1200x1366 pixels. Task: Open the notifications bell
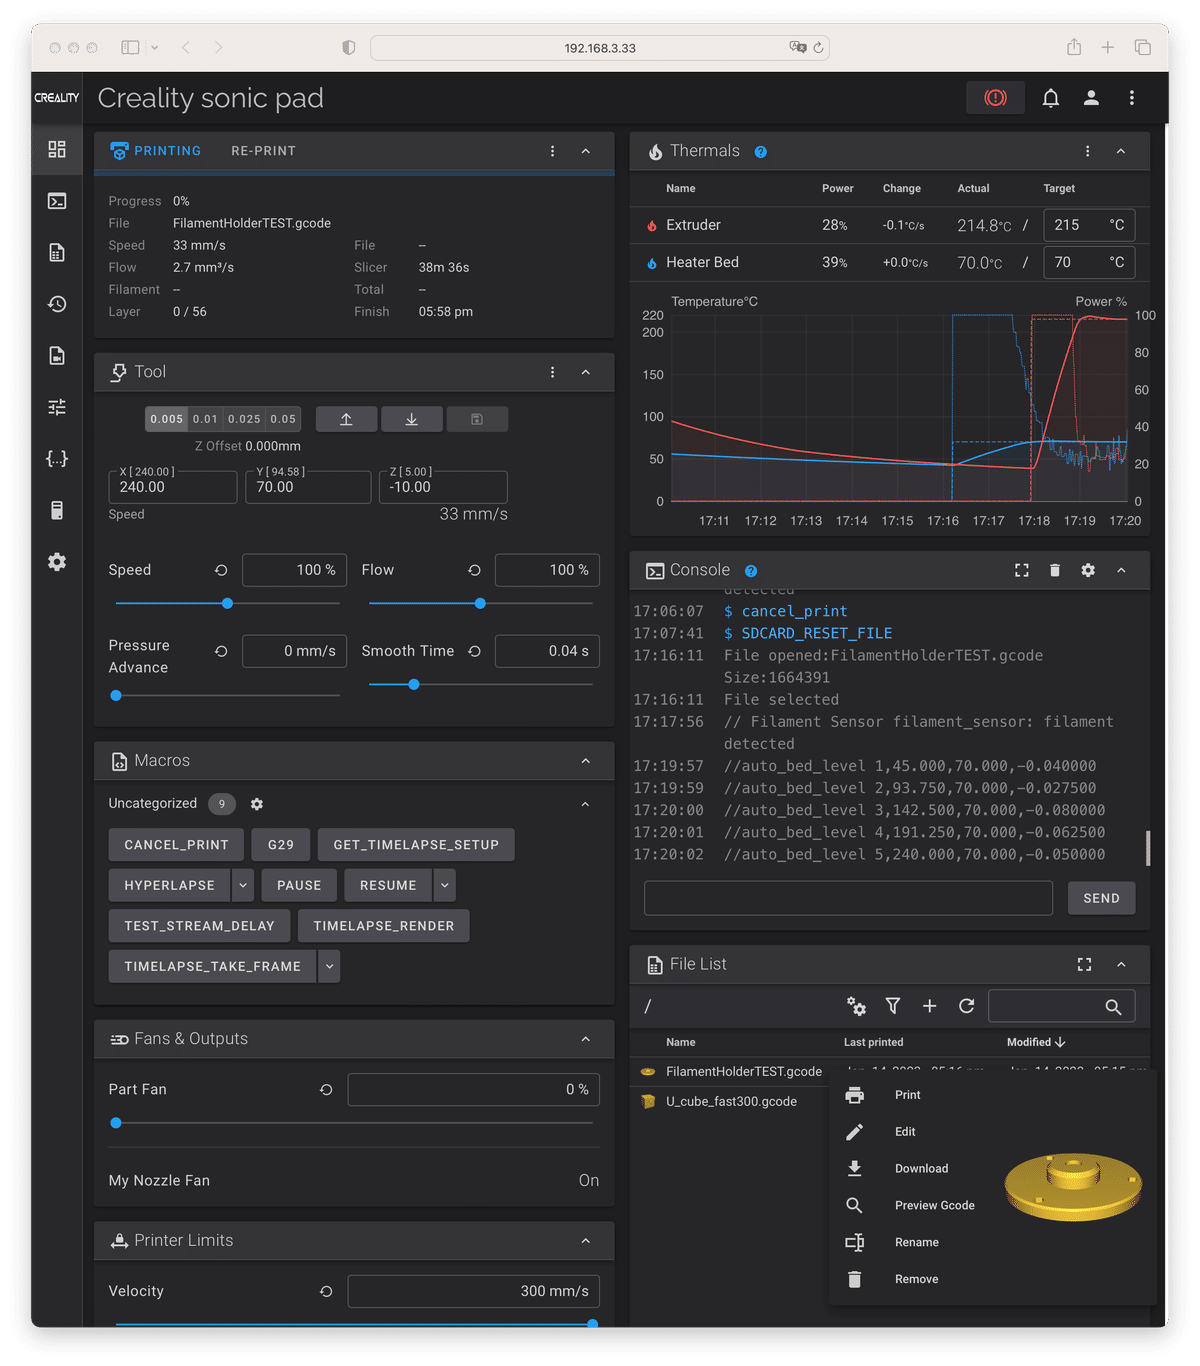[x=1051, y=98]
